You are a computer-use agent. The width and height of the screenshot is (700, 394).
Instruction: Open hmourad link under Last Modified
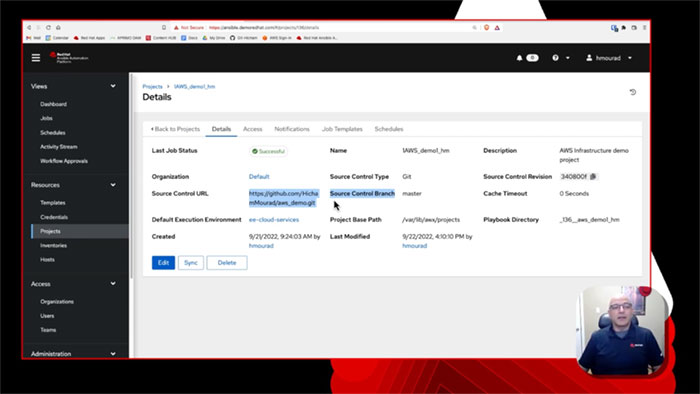pos(415,245)
